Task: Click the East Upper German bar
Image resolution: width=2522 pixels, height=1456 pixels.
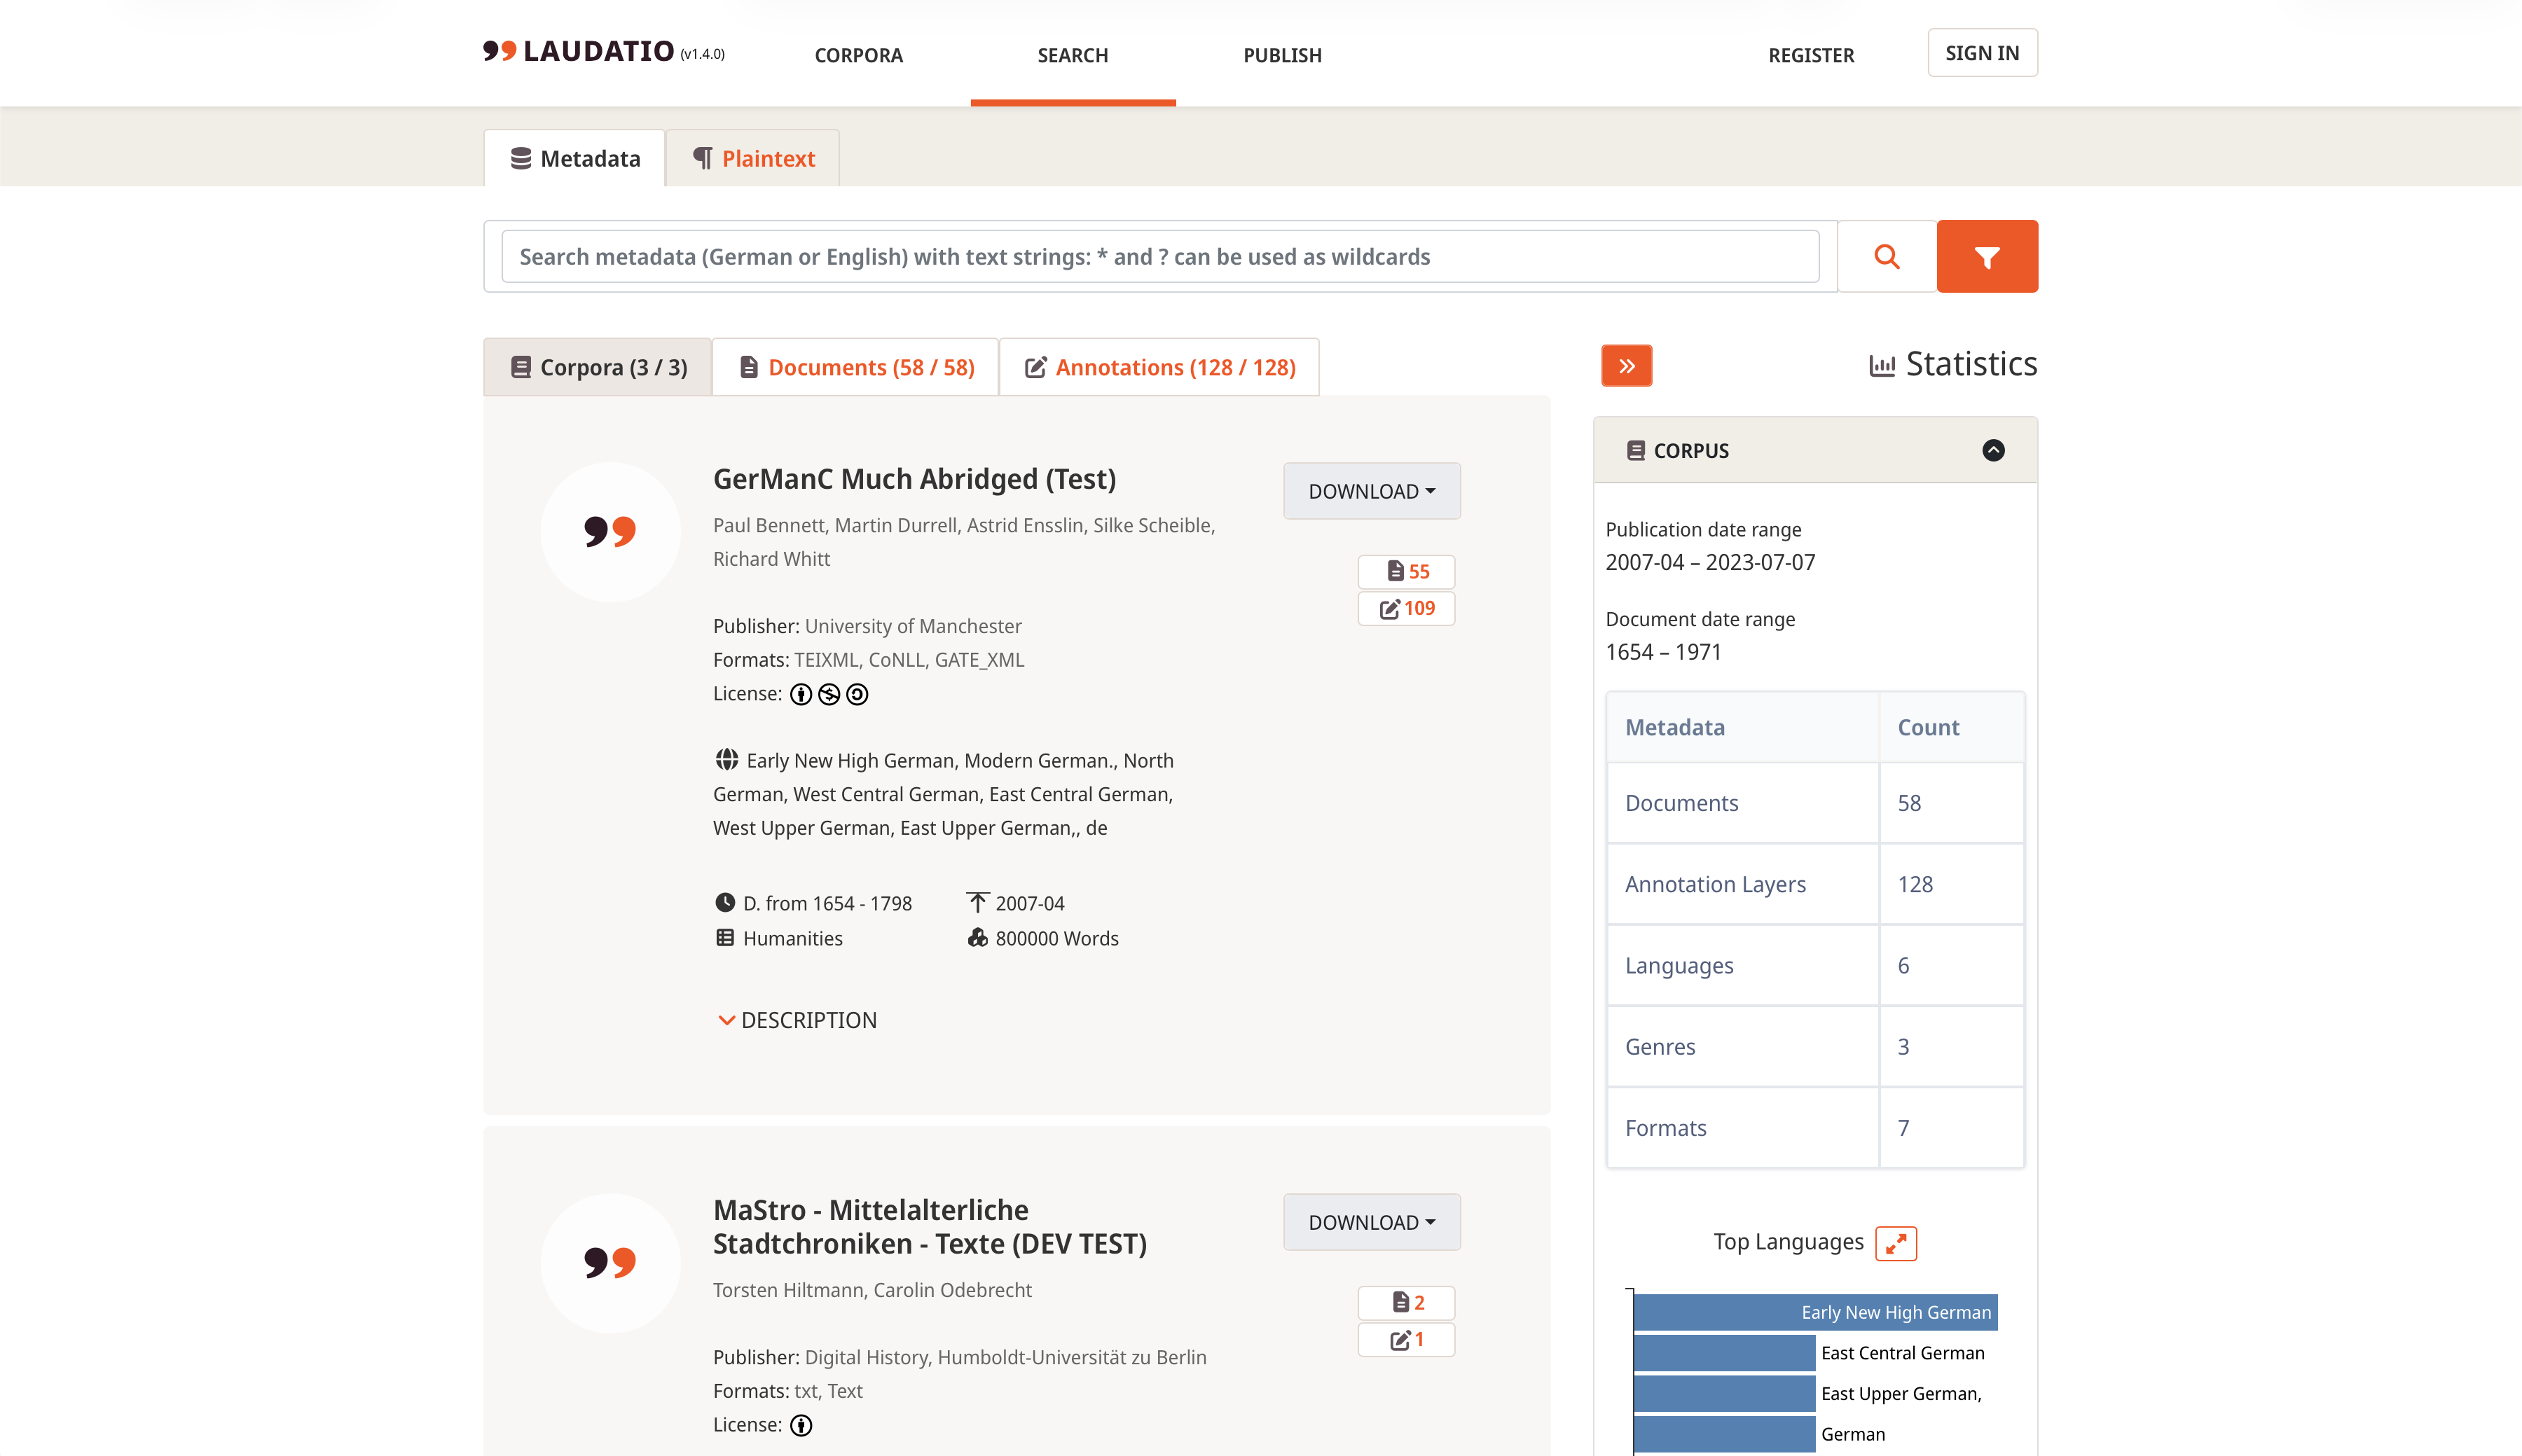Action: coord(1724,1393)
